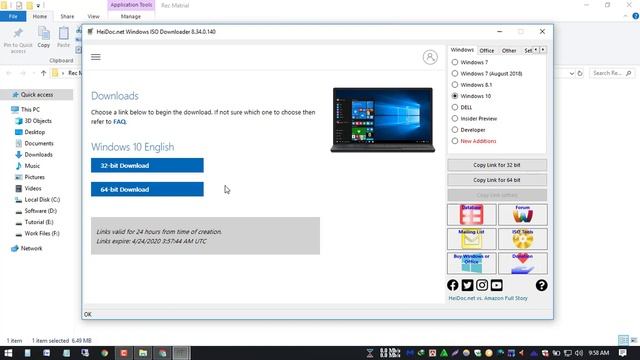Image resolution: width=640 pixels, height=360 pixels.
Task: Click the volume icon in system tray
Action: pyautogui.click(x=579, y=353)
